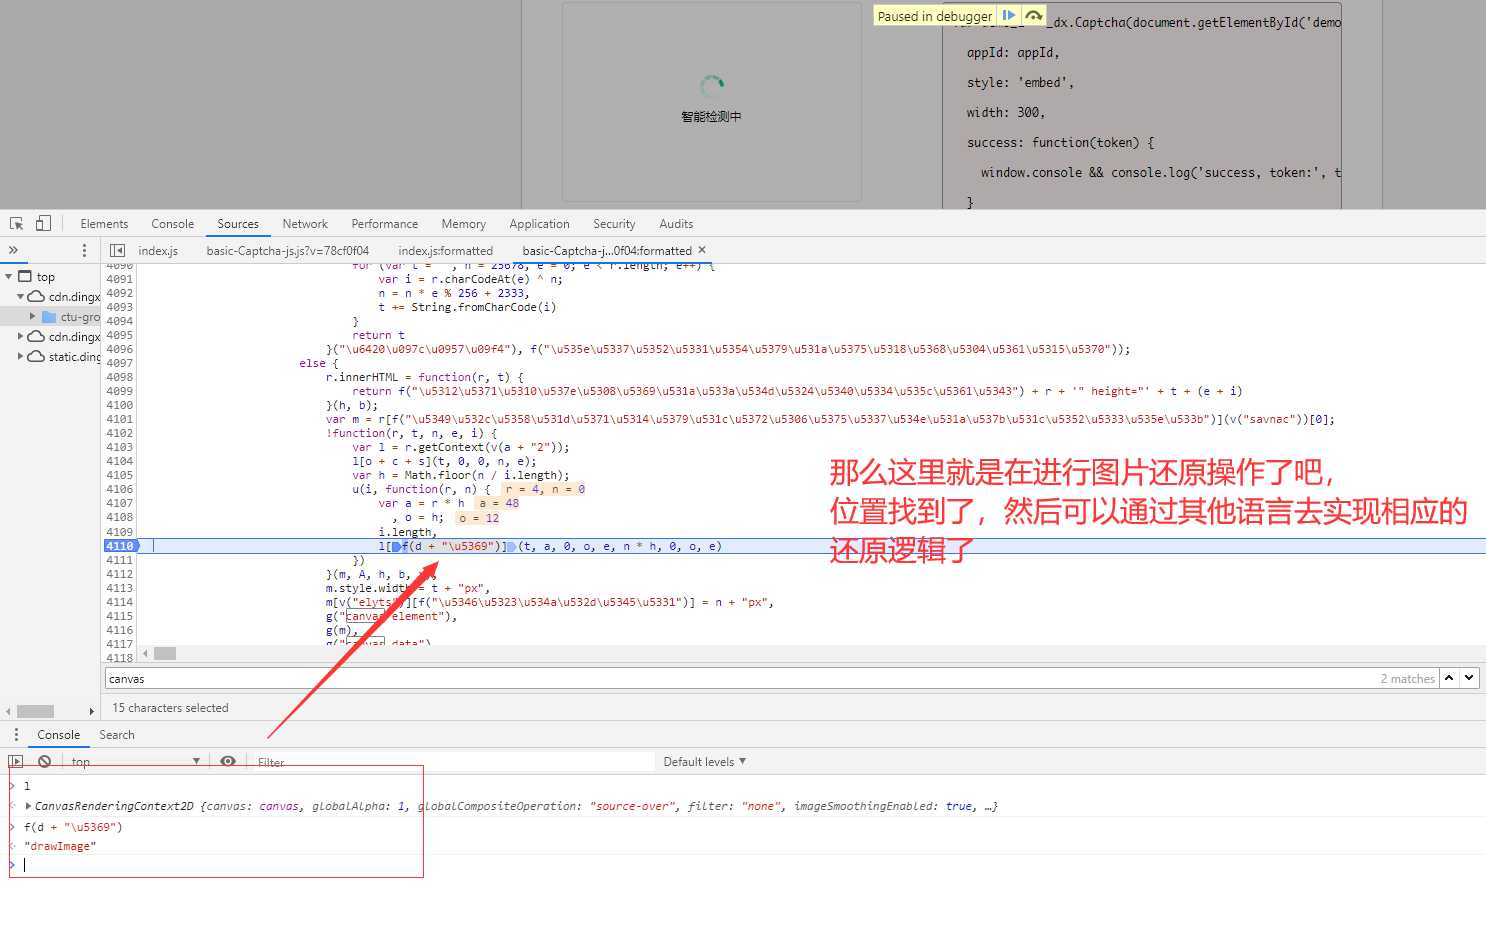Expand the second cdn.dingx domain node
This screenshot has width=1486, height=946.
point(20,336)
